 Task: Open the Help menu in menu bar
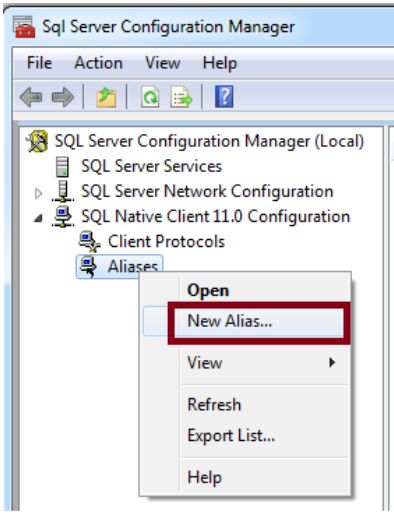pyautogui.click(x=220, y=63)
